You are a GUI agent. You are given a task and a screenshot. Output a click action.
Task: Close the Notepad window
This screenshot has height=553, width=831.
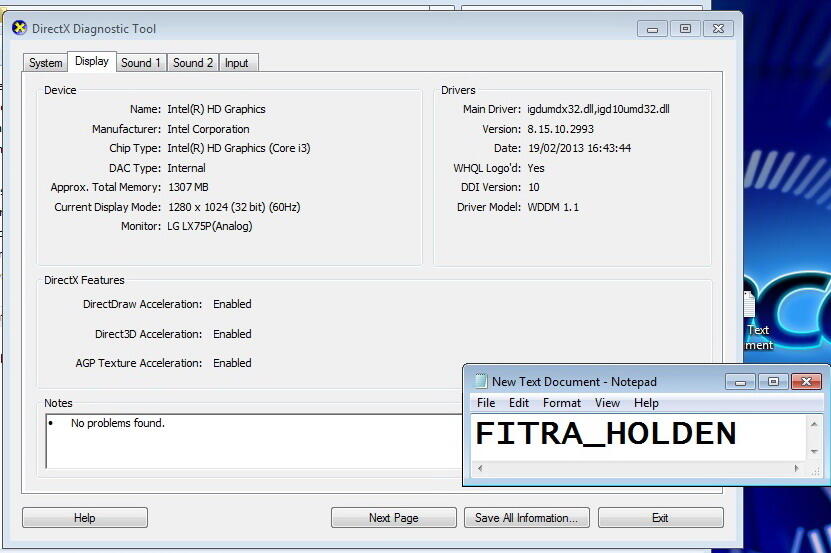(806, 382)
